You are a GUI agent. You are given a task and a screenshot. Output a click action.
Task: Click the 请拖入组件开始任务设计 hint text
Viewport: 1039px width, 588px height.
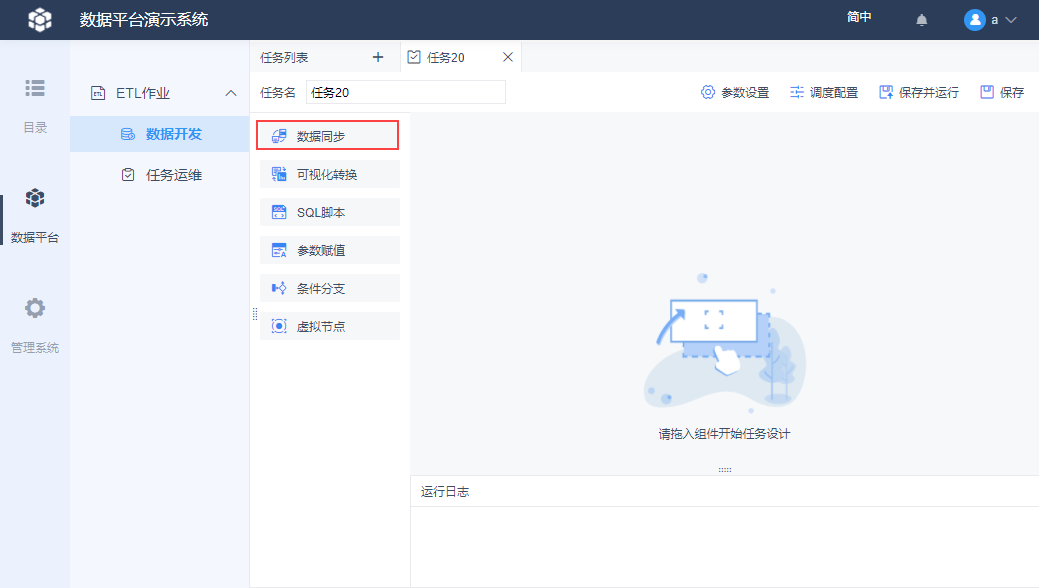724,434
